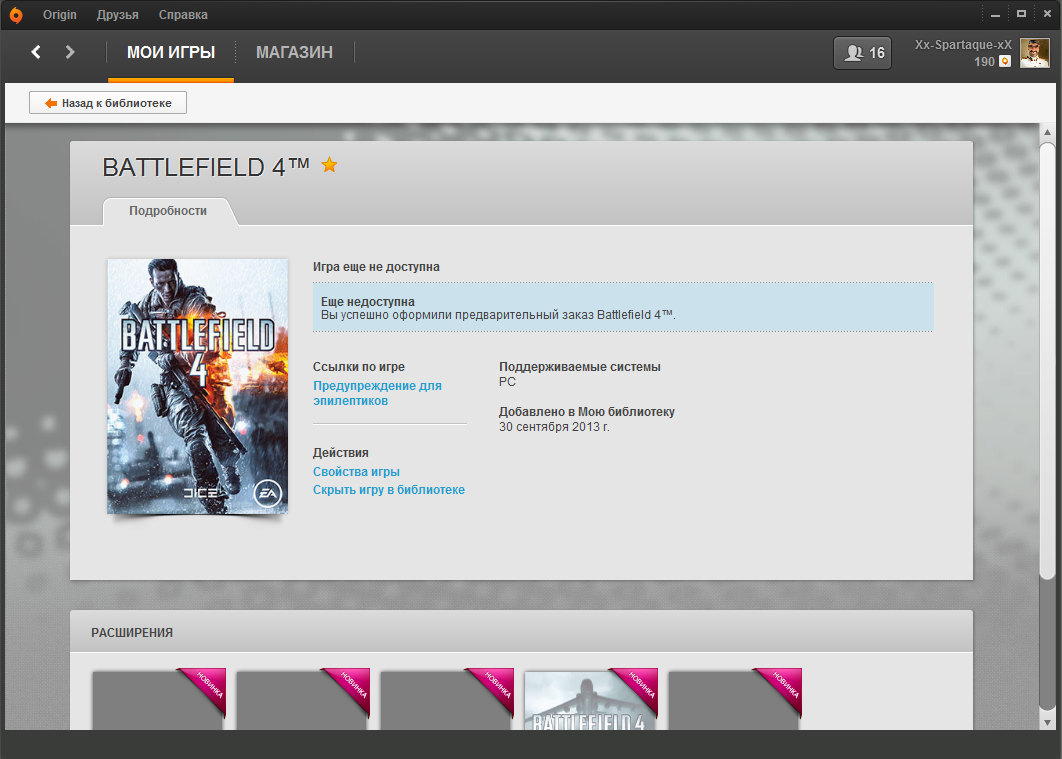Click the Еще недоступна notice box
Viewport: 1062px width, 759px height.
coord(623,307)
